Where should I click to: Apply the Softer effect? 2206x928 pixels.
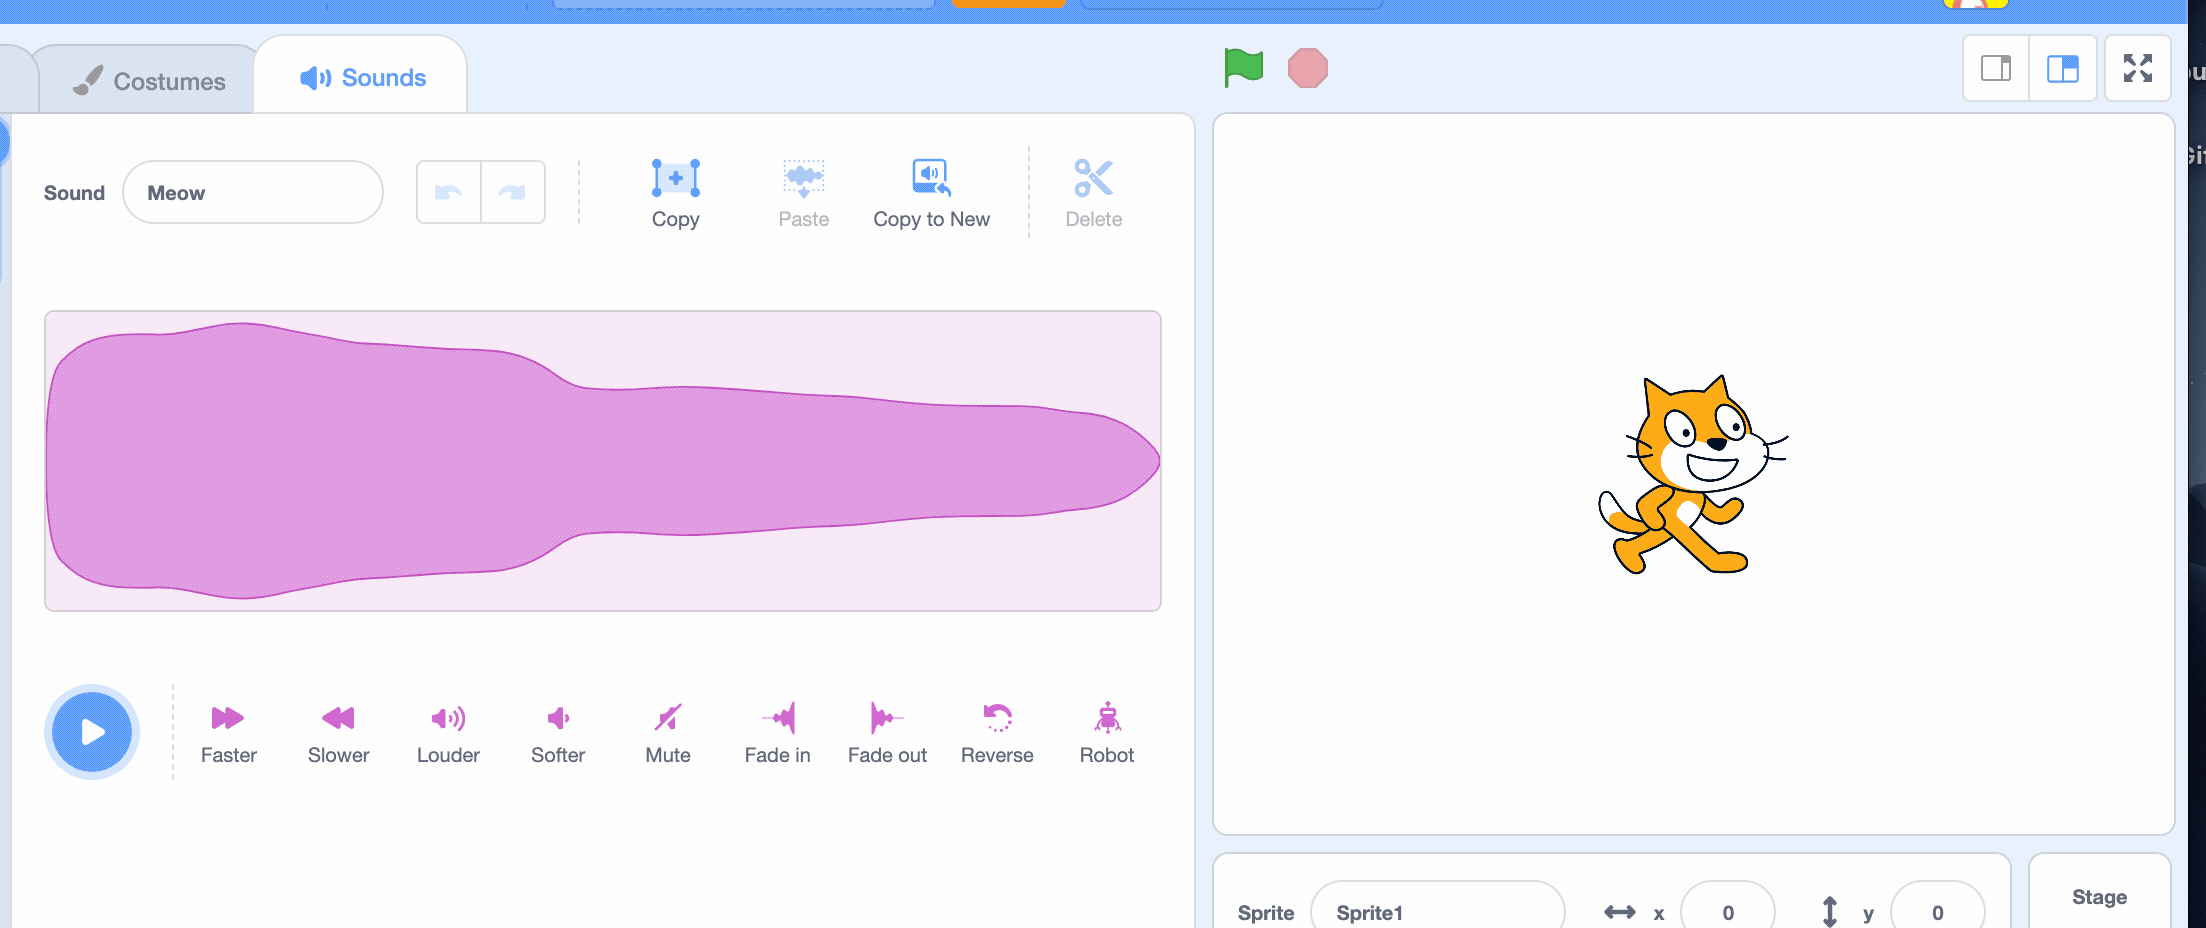point(557,732)
